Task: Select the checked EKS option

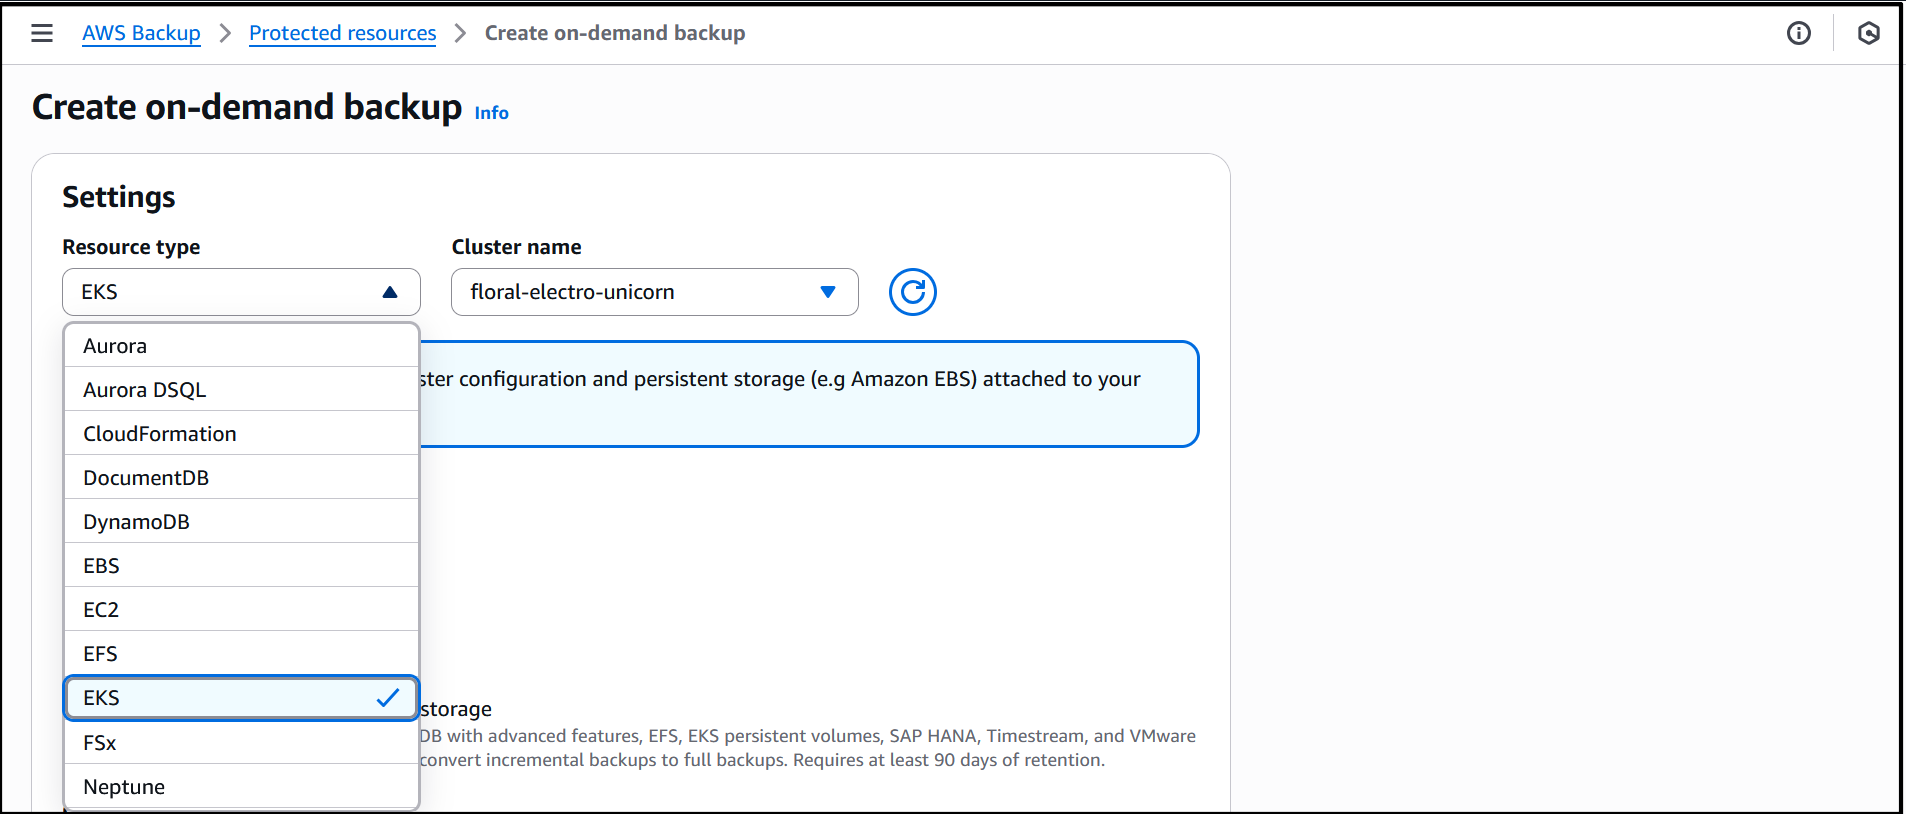Action: (241, 698)
